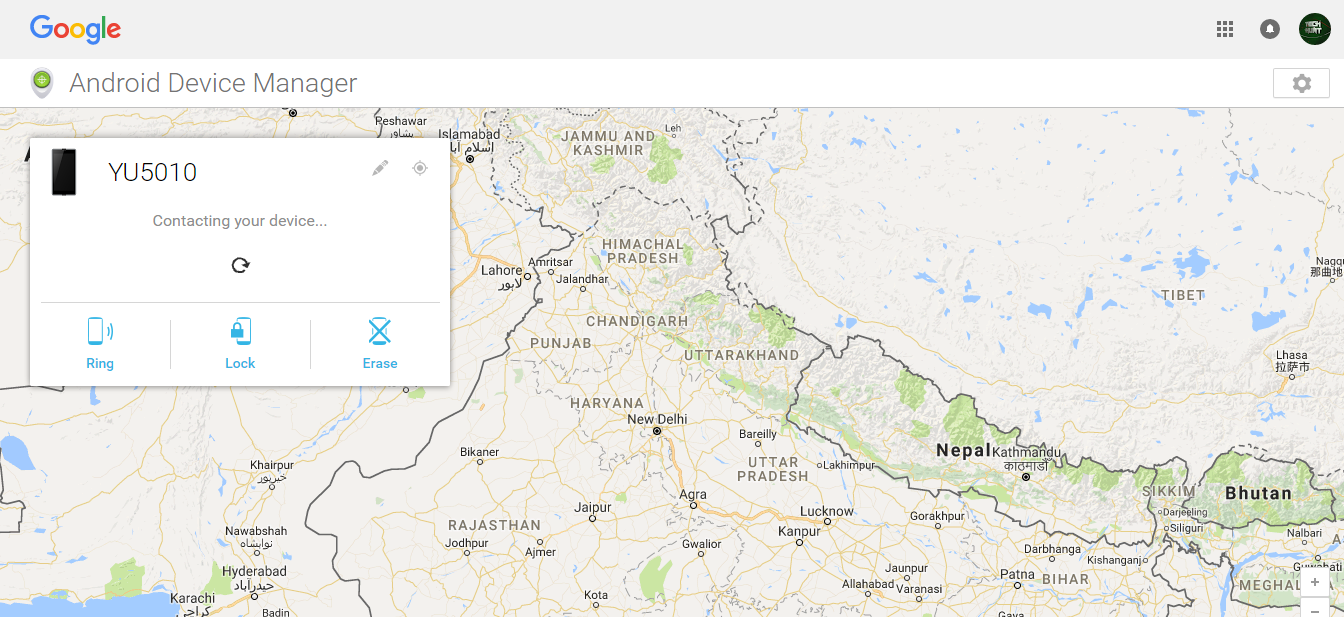Open the account profile avatar
Viewport: 1344px width, 617px height.
pyautogui.click(x=1315, y=29)
